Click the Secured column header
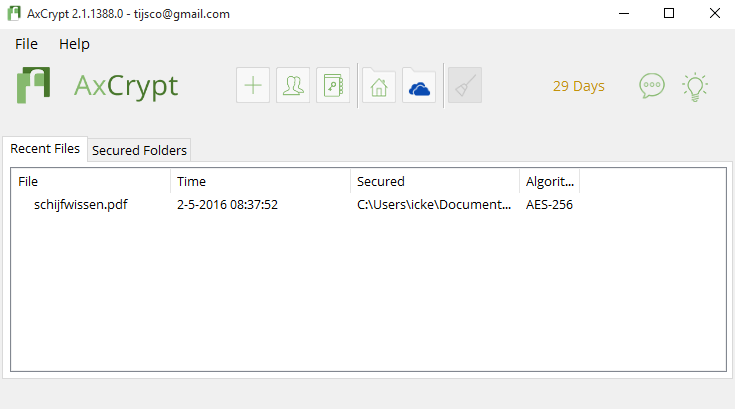 435,181
